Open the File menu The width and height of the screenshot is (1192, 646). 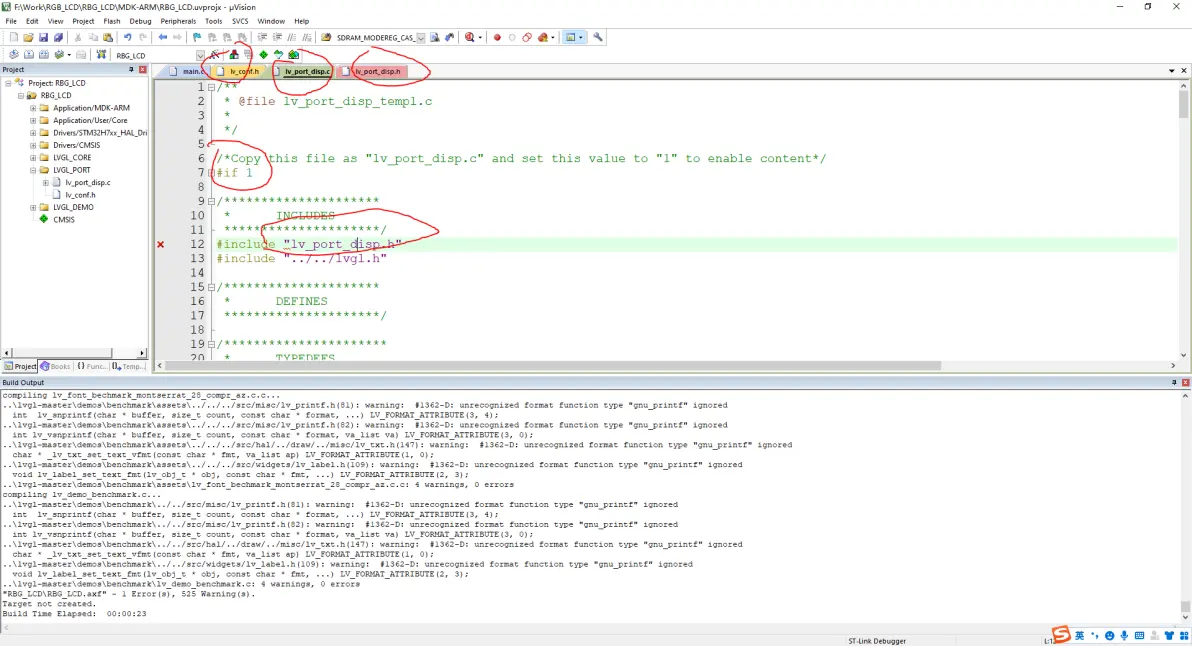pos(11,21)
